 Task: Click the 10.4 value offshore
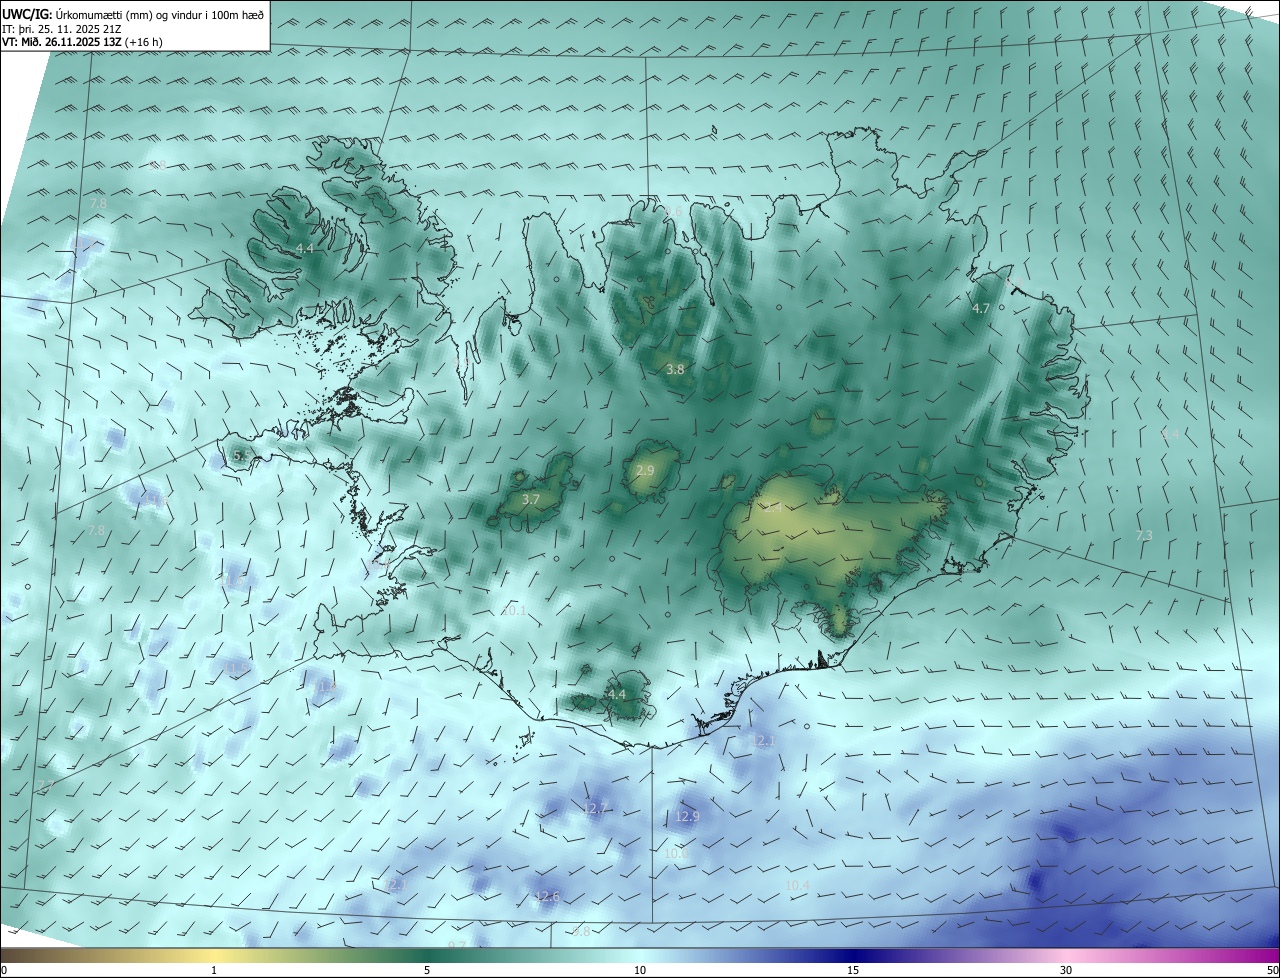tap(797, 886)
